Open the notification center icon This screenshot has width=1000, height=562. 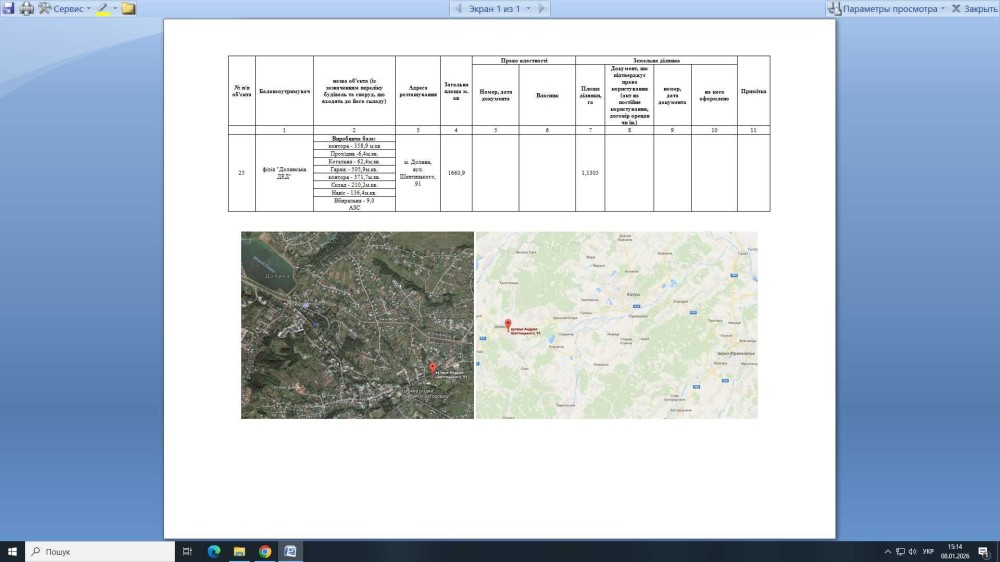(x=985, y=551)
